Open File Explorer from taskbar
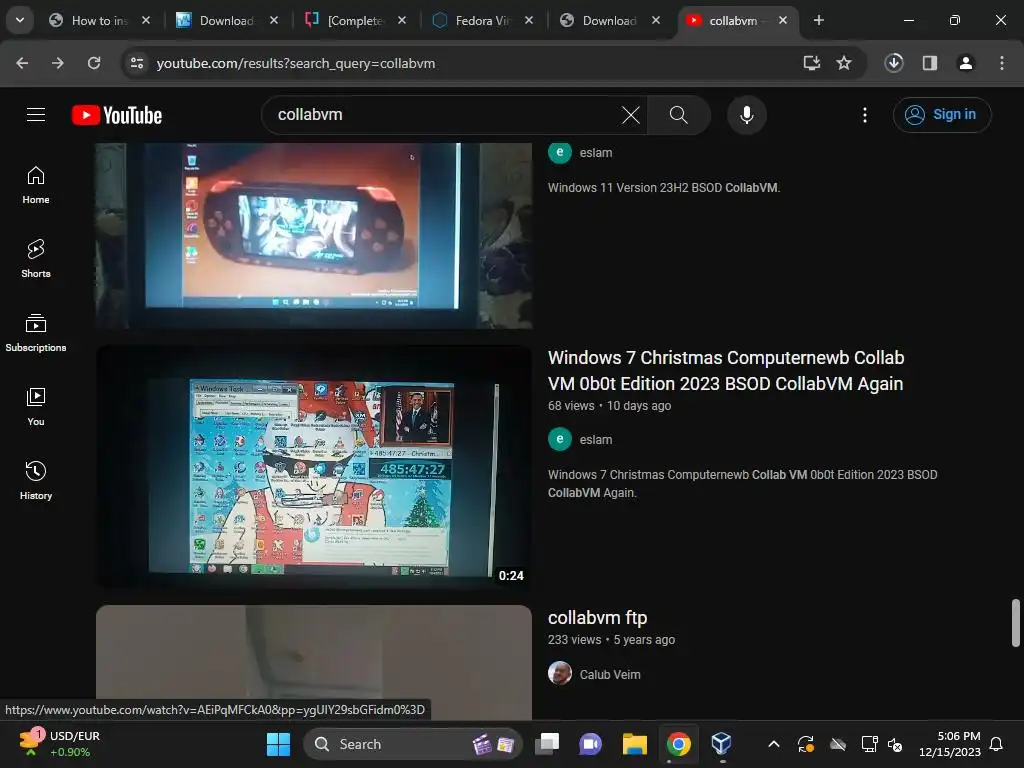This screenshot has height=768, width=1024. tap(635, 744)
